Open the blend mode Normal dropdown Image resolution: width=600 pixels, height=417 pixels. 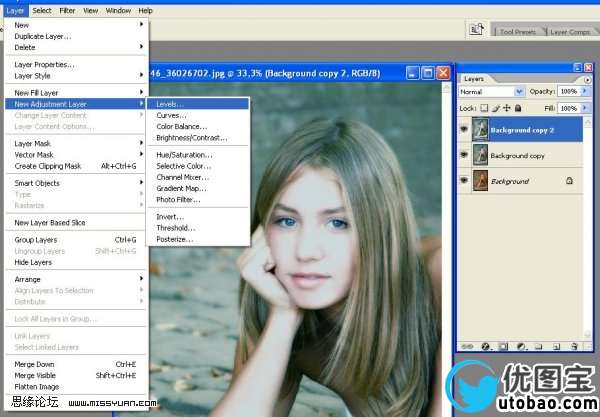[491, 92]
